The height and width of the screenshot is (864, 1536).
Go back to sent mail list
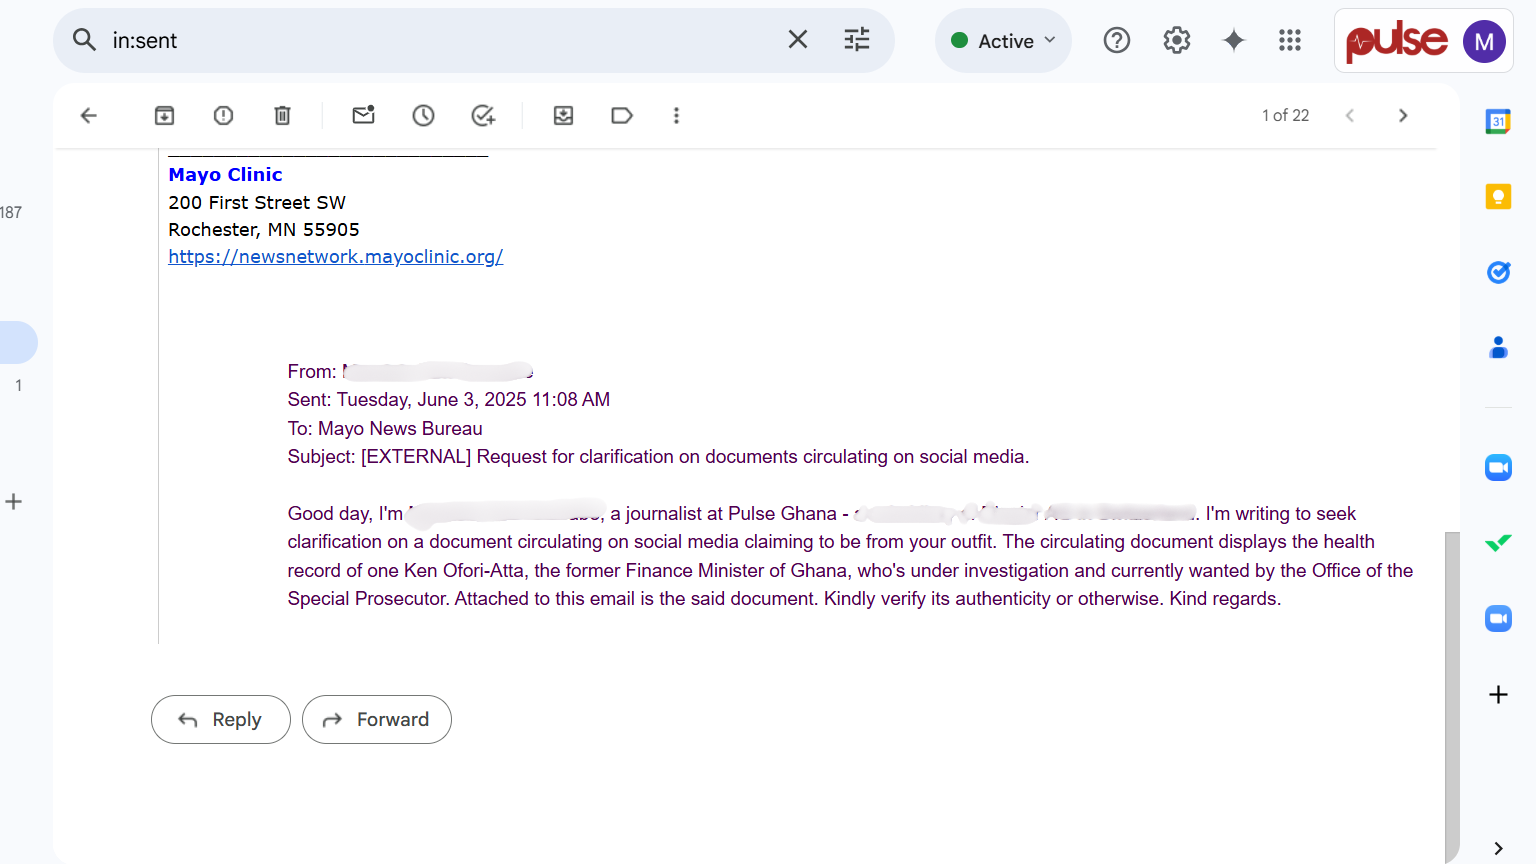(89, 116)
